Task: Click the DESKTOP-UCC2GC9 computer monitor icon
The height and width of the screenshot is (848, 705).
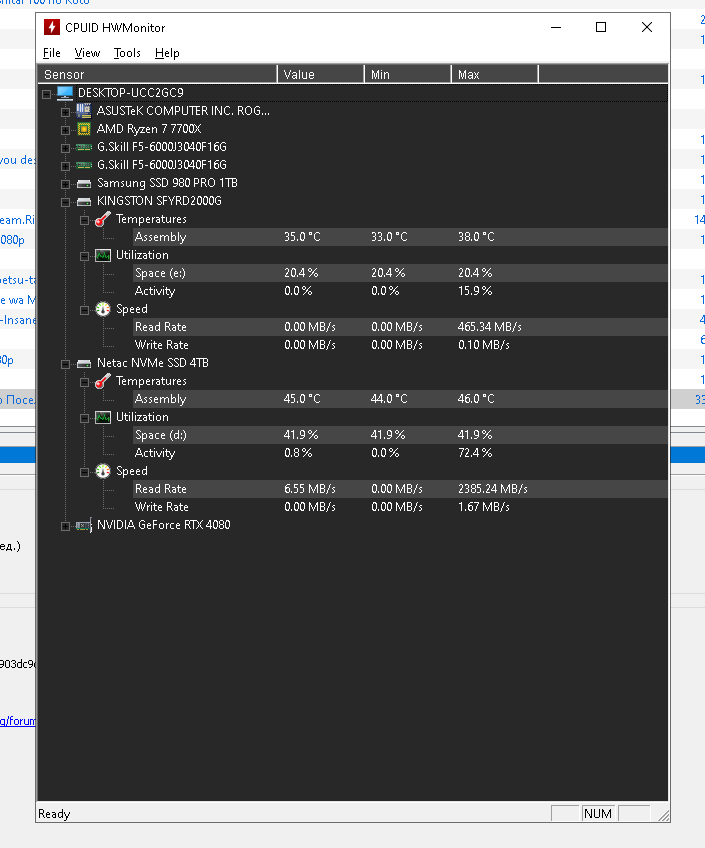Action: coord(65,93)
